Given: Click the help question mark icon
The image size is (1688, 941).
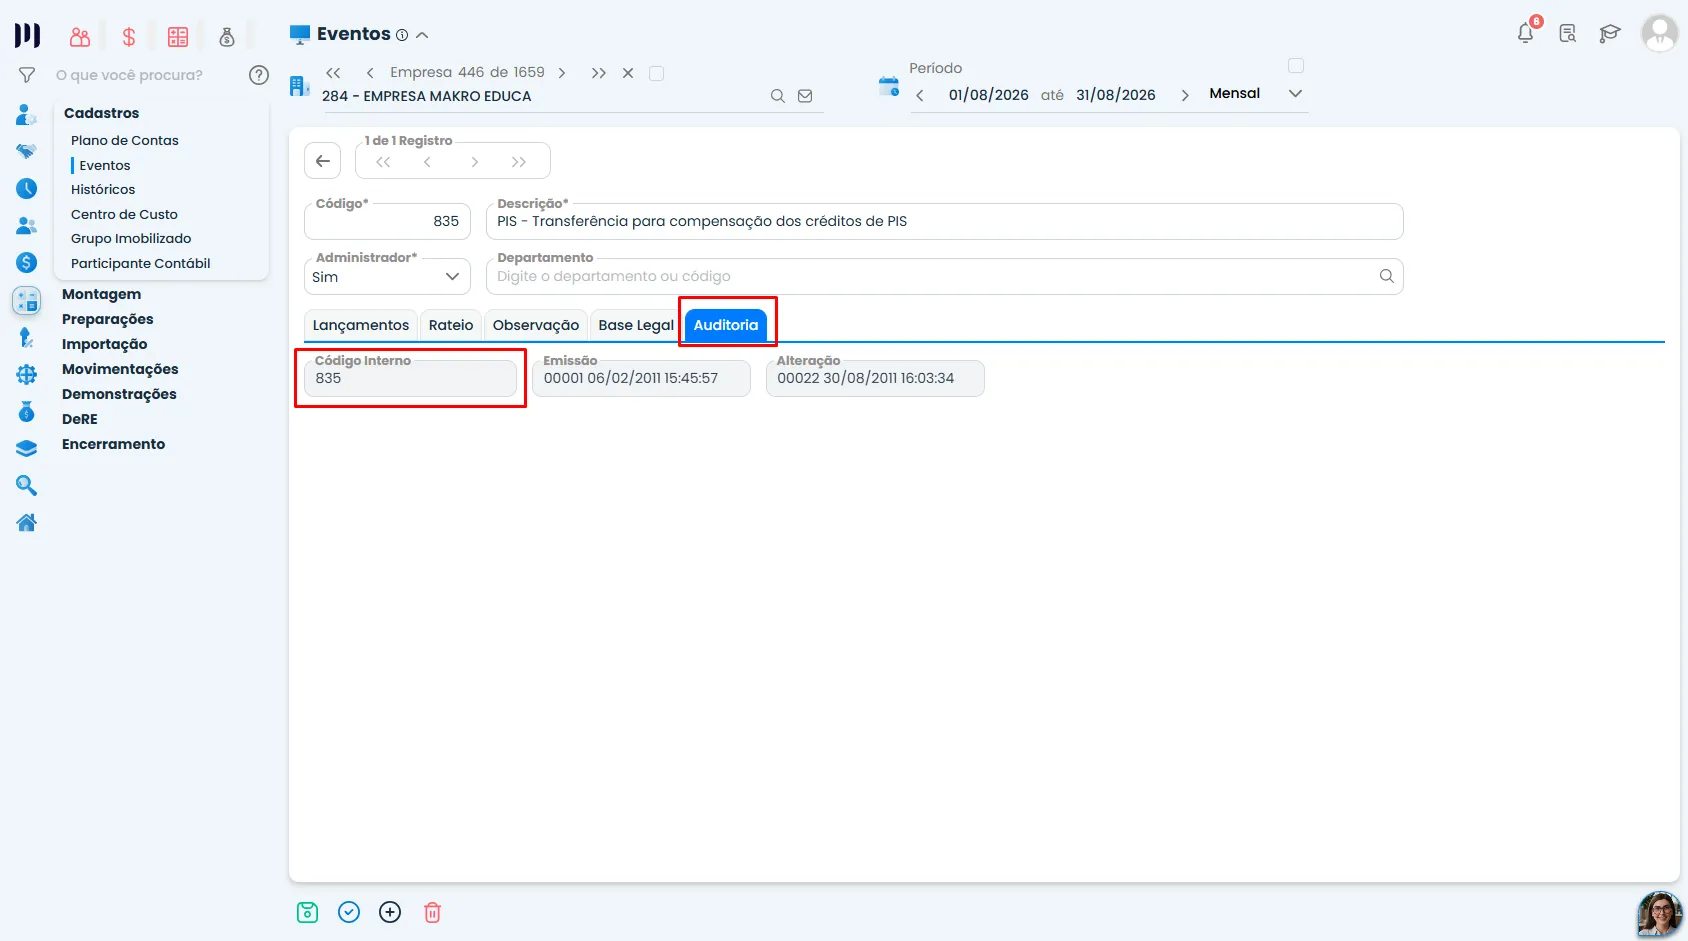Looking at the screenshot, I should 259,75.
